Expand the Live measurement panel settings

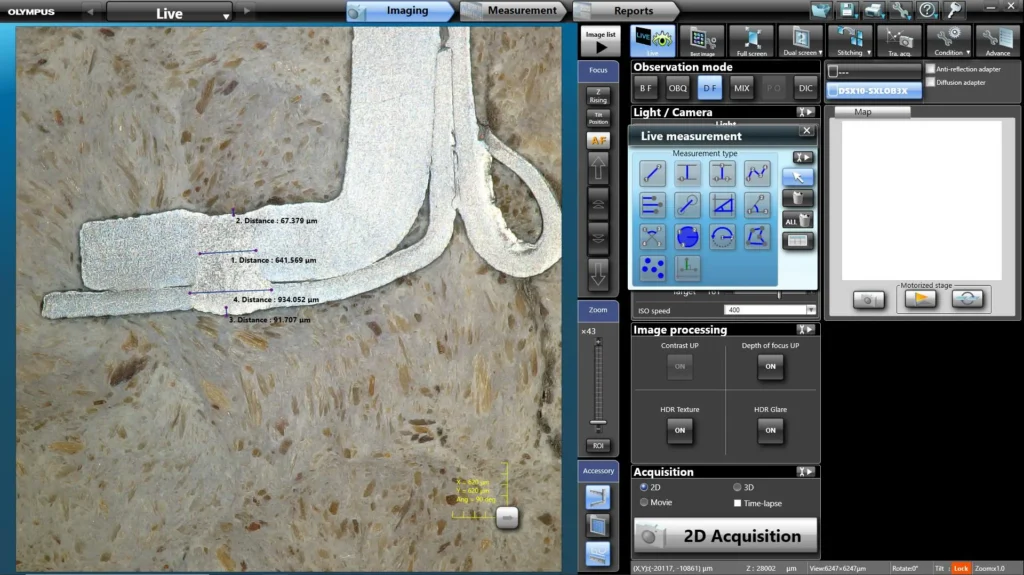[x=803, y=157]
